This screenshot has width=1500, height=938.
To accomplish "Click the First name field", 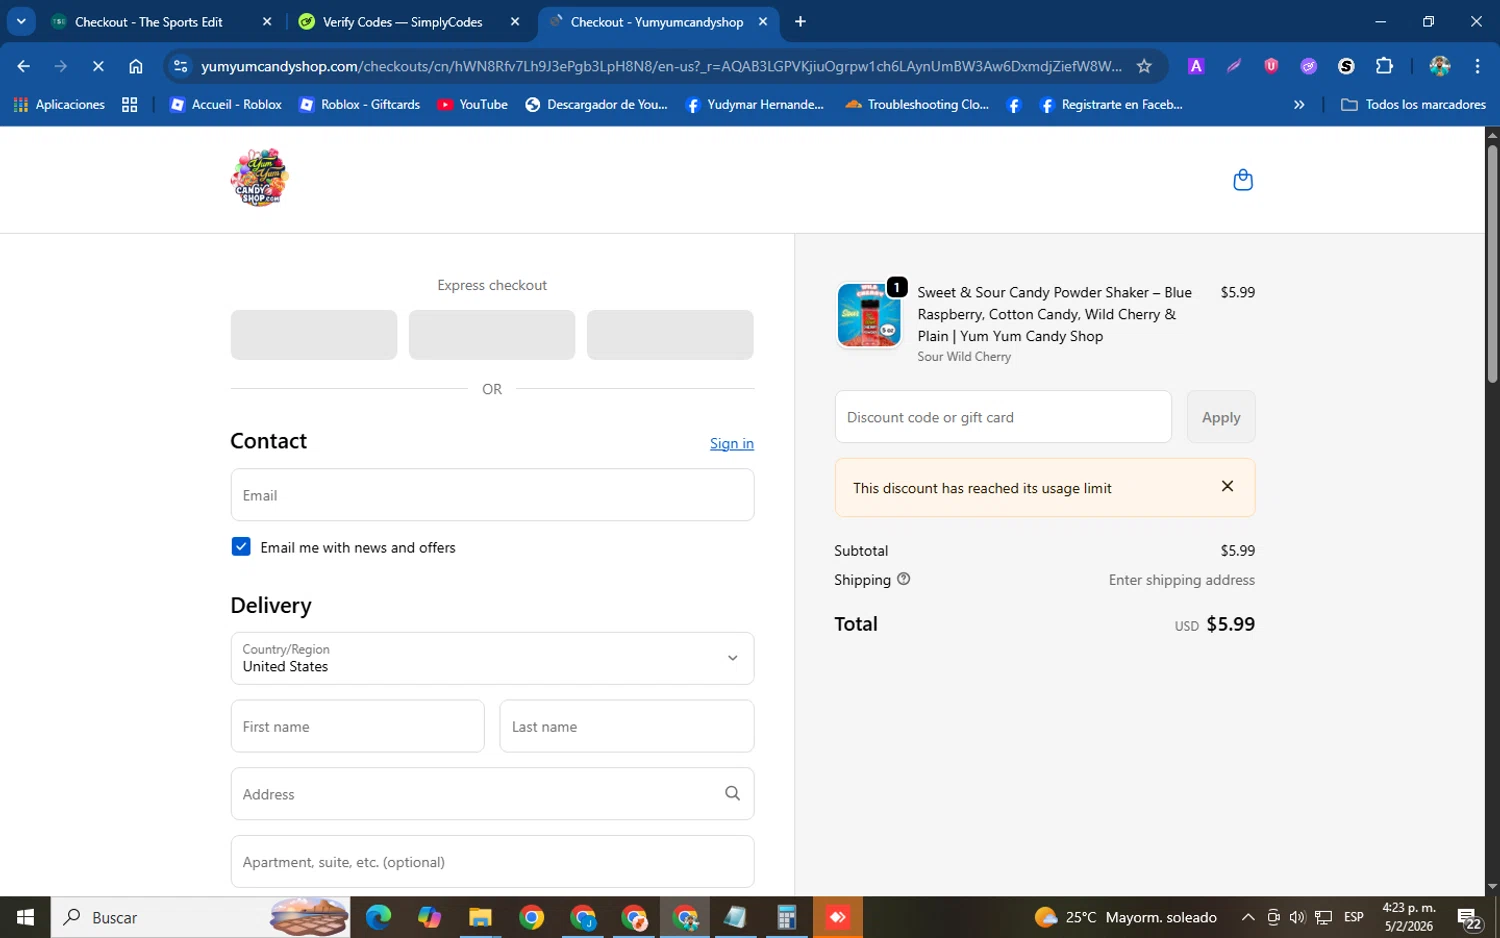I will [x=357, y=726].
